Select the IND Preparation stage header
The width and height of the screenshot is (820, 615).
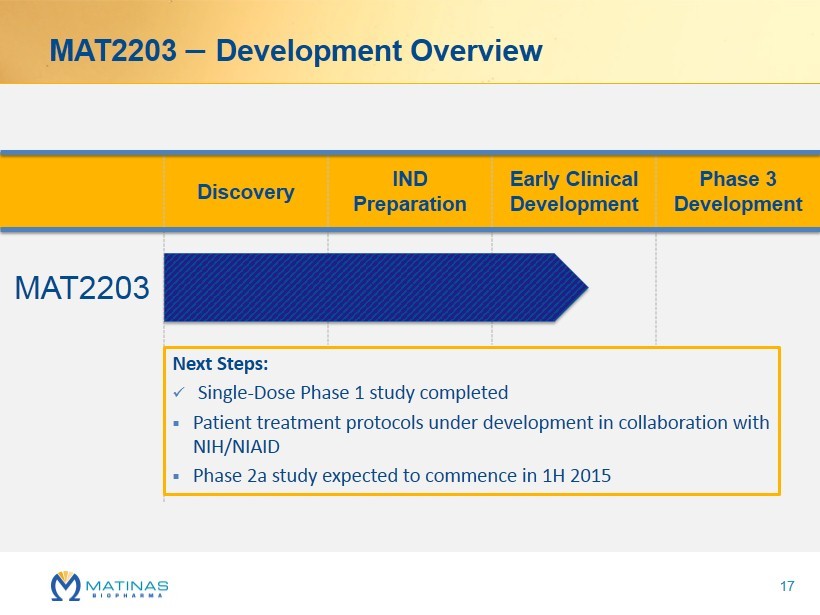coord(410,192)
